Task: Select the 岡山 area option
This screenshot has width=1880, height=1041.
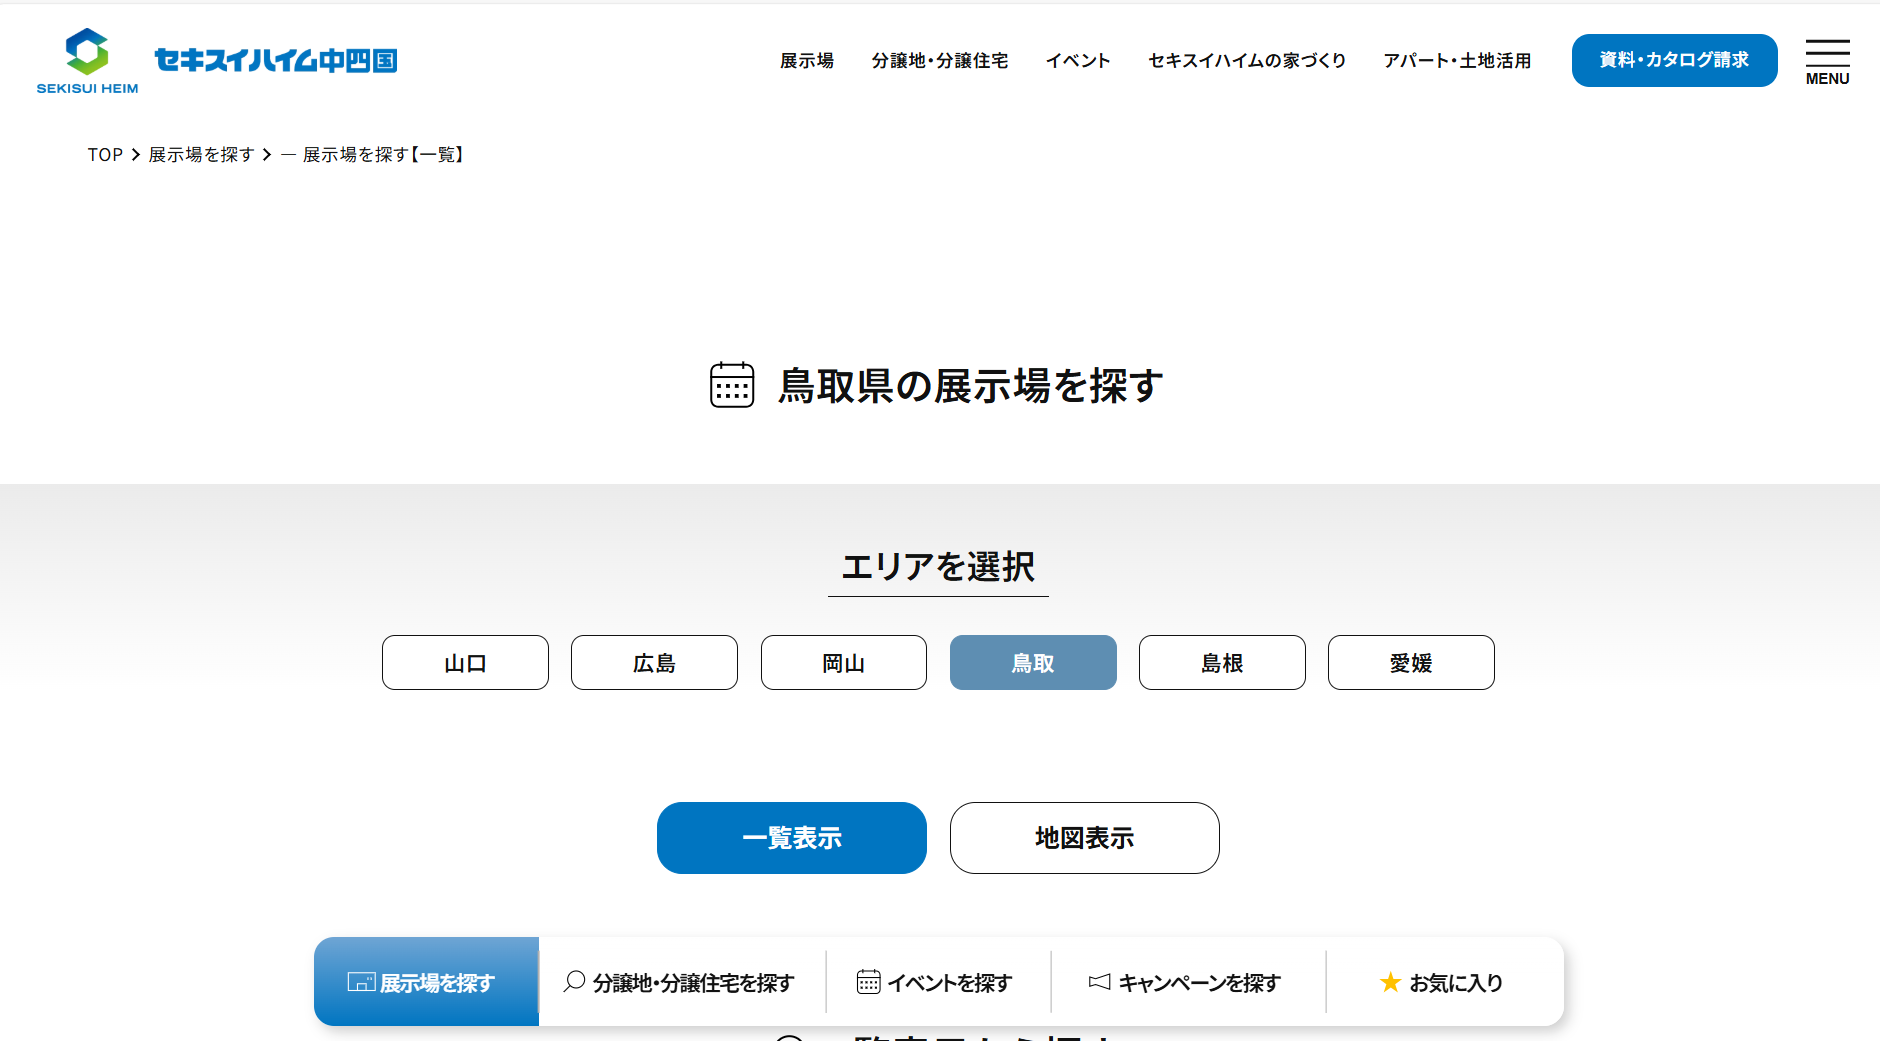Action: [x=843, y=663]
